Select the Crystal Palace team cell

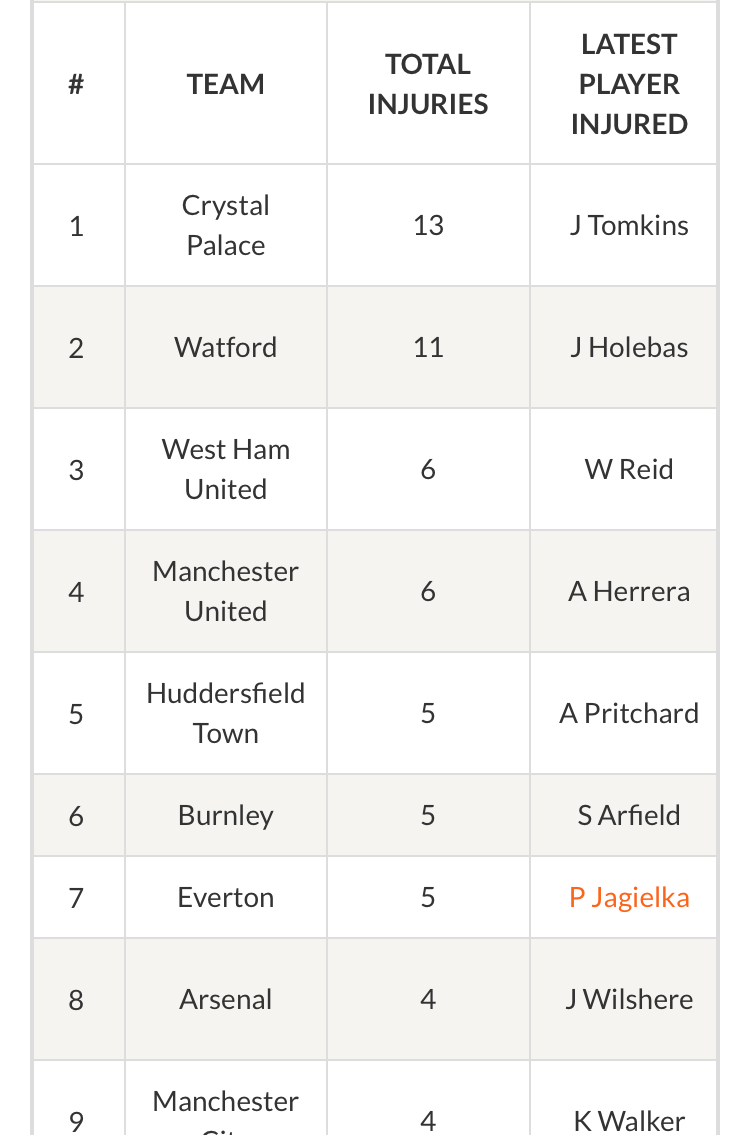pyautogui.click(x=226, y=225)
